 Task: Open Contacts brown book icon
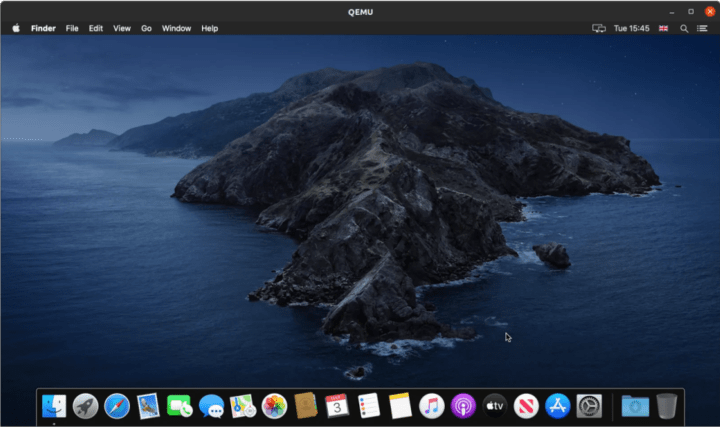306,405
